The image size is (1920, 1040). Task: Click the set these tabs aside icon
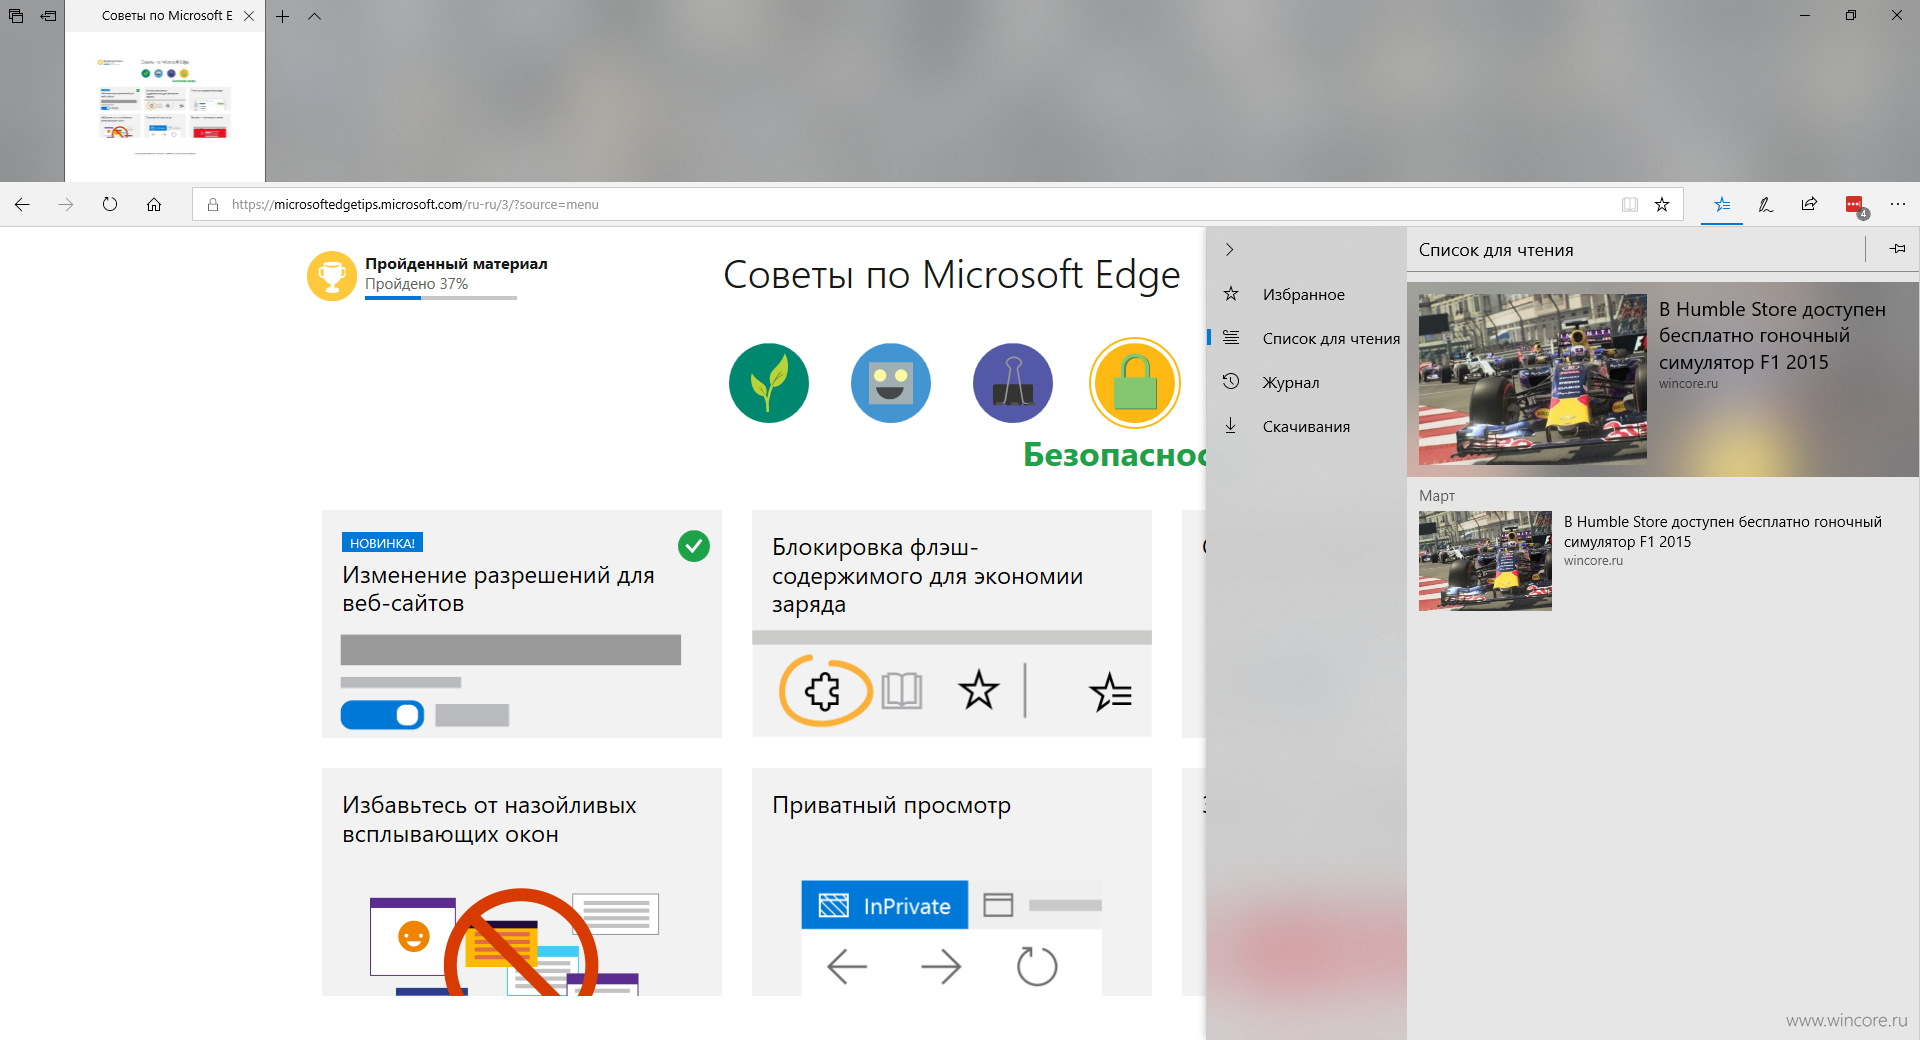[x=48, y=16]
